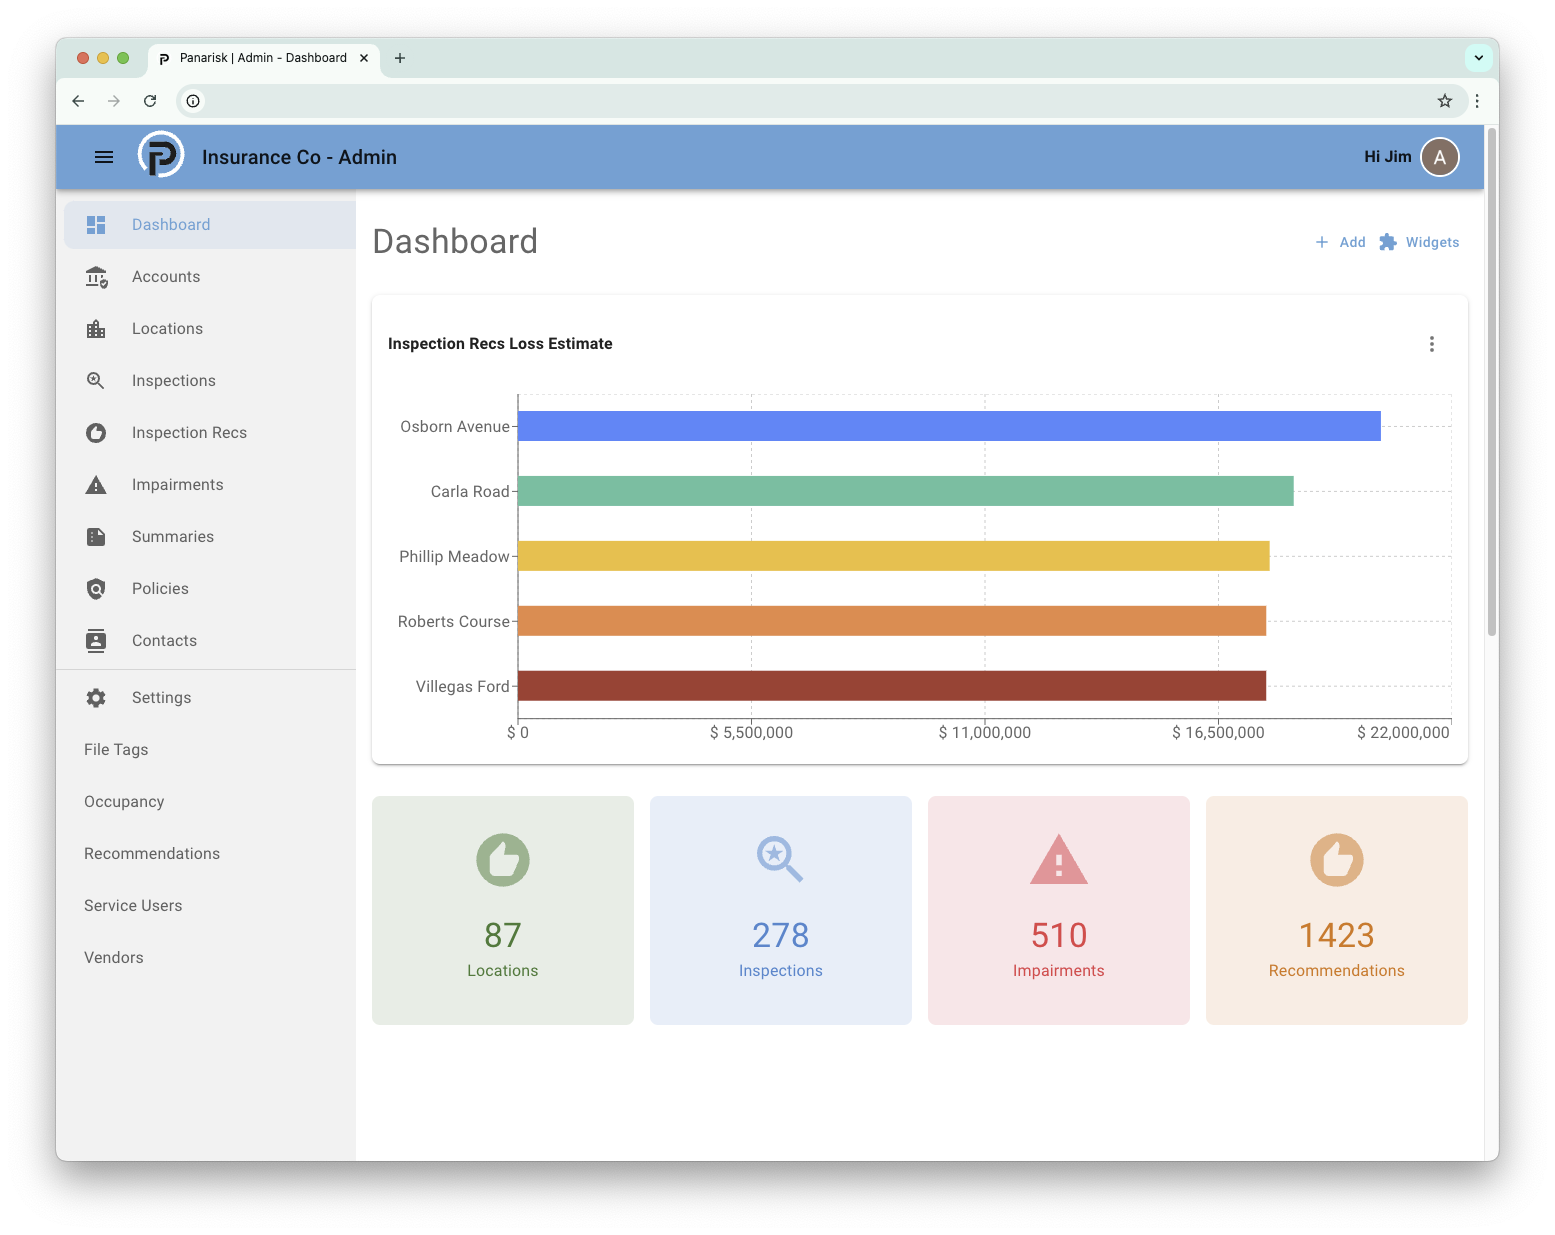Click the Villegas Ford dark red bar
Screen dimensions: 1555x1235
[892, 686]
